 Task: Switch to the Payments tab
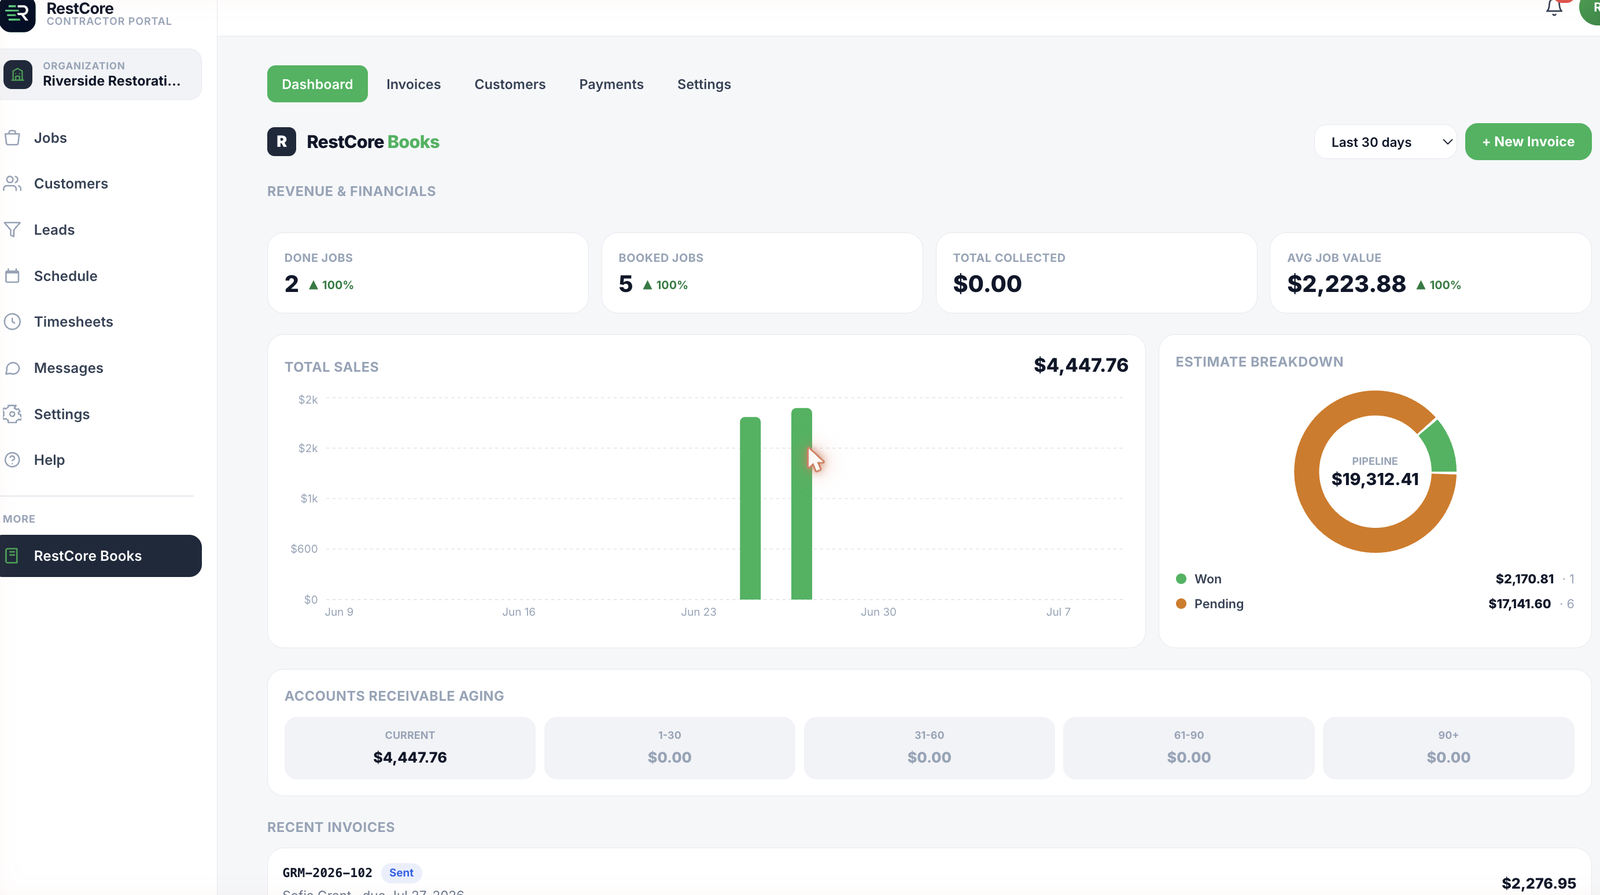(611, 84)
